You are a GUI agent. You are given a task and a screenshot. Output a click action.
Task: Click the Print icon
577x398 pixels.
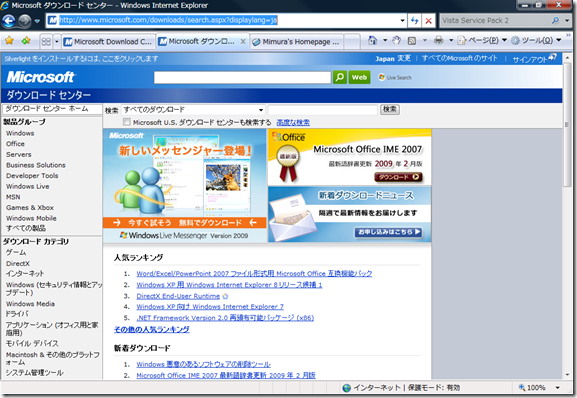pos(438,40)
